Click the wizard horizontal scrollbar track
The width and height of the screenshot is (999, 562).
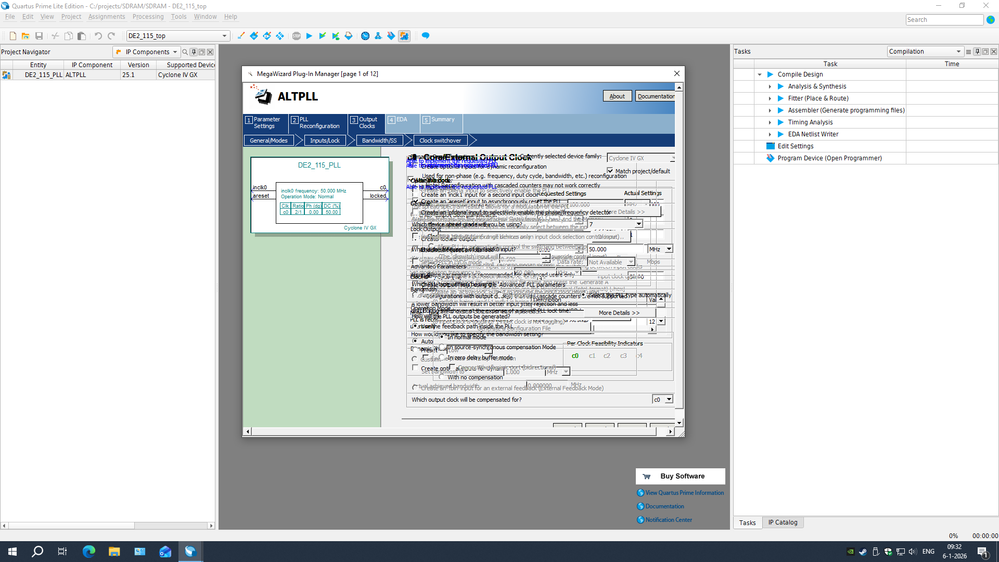(x=459, y=431)
